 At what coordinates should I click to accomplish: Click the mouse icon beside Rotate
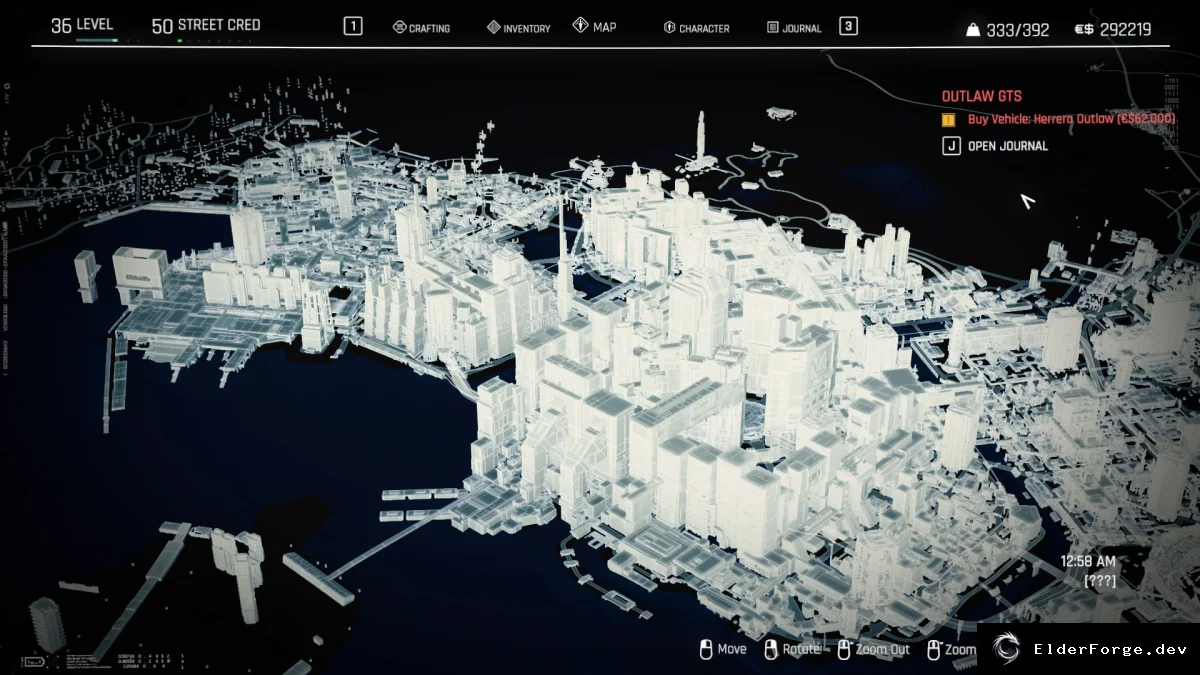770,650
